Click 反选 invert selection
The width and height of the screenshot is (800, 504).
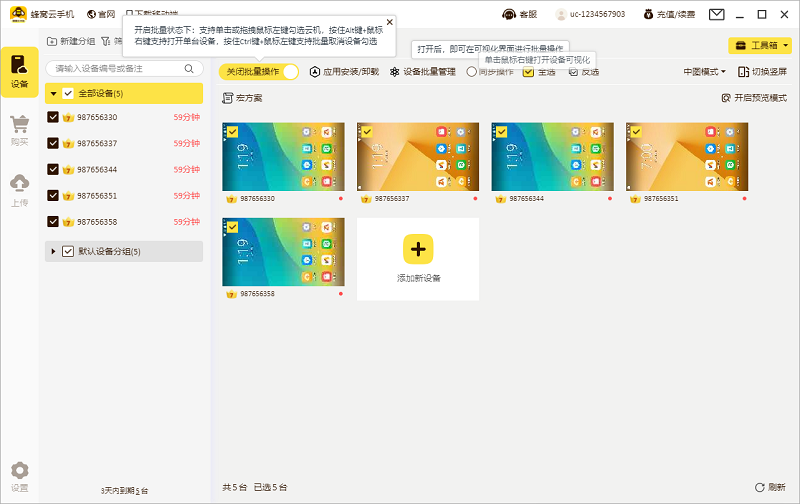point(584,72)
